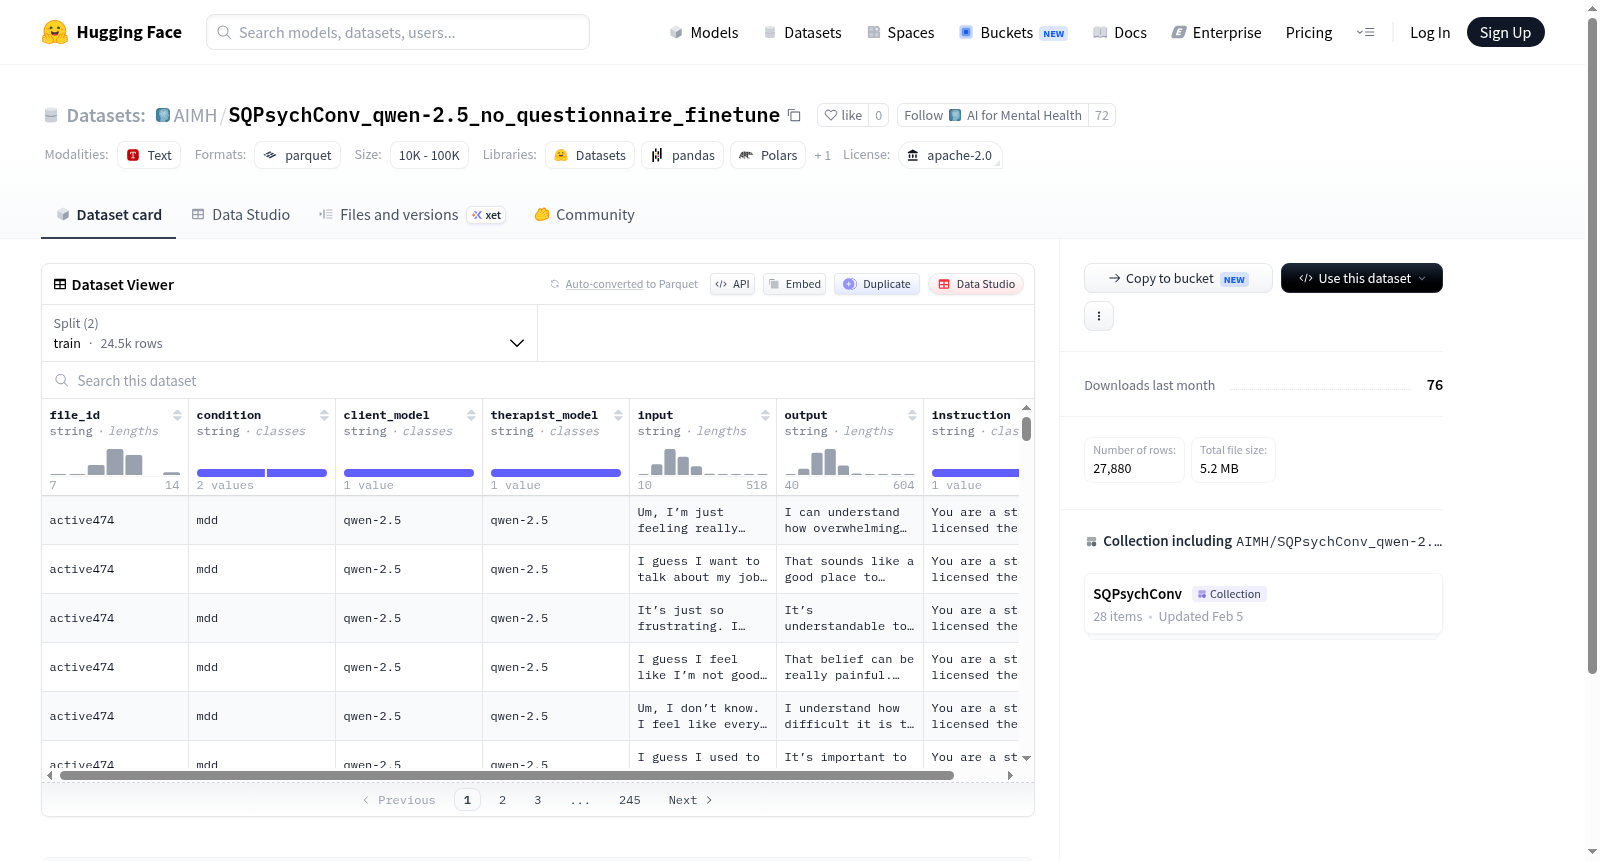Click the table's horizontal scrollbar
Screen dimensions: 1600x861
pos(506,775)
